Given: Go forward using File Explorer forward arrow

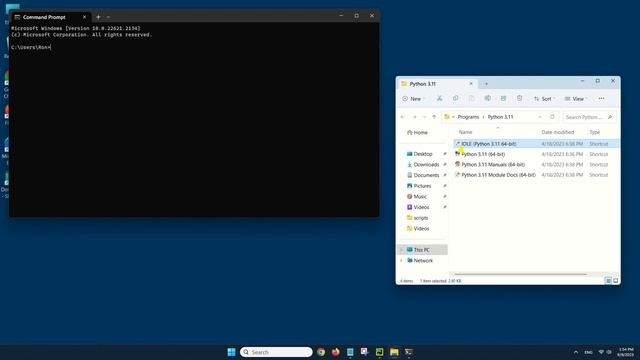Looking at the screenshot, I should coord(414,117).
